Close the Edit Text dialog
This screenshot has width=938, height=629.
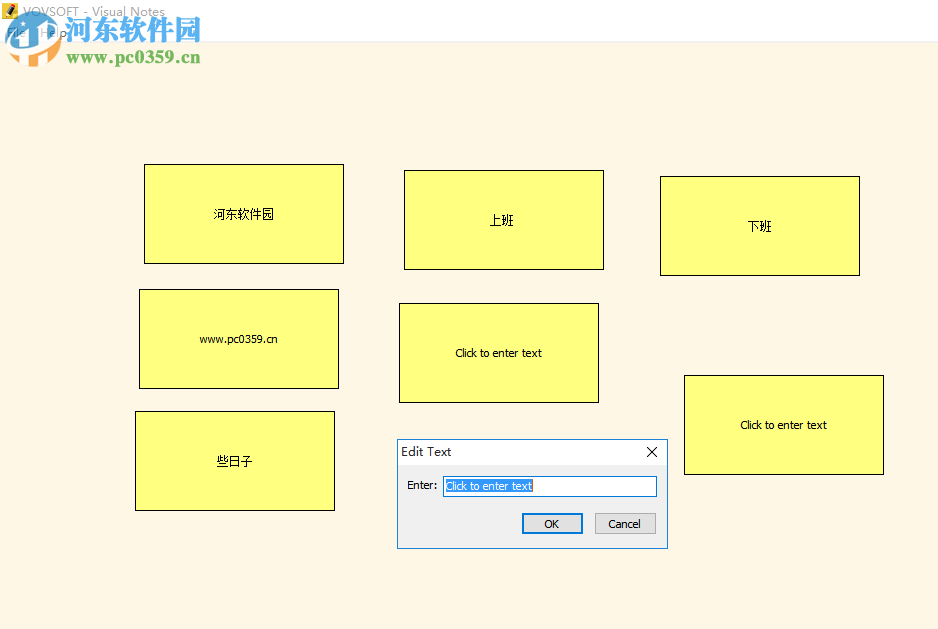pyautogui.click(x=651, y=452)
